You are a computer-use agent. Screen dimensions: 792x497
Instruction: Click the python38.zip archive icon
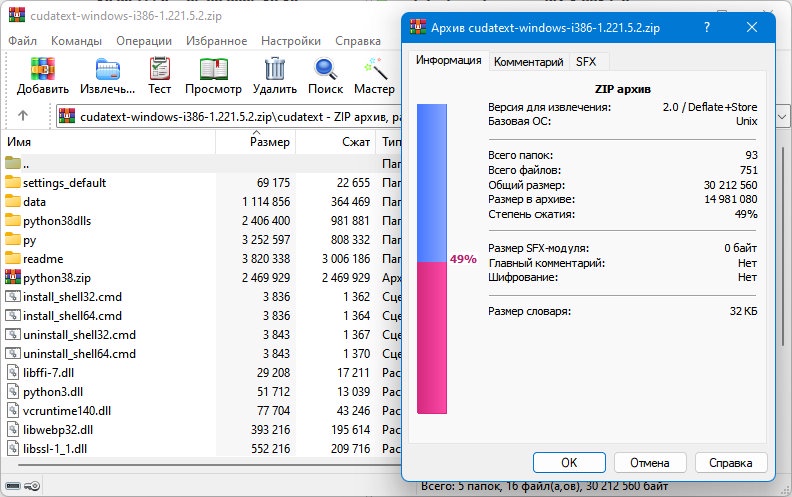point(13,277)
